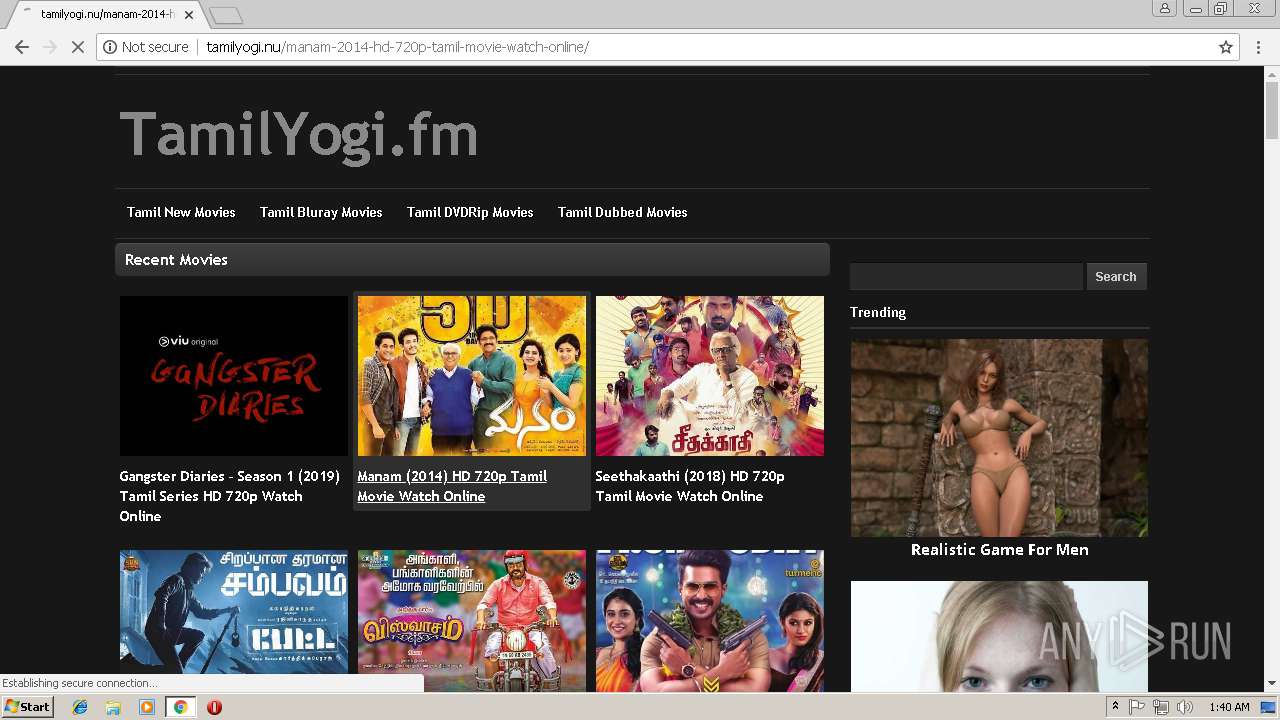Click the scroll up arrow of the page scrollbar
This screenshot has width=1280, height=720.
pyautogui.click(x=1272, y=75)
